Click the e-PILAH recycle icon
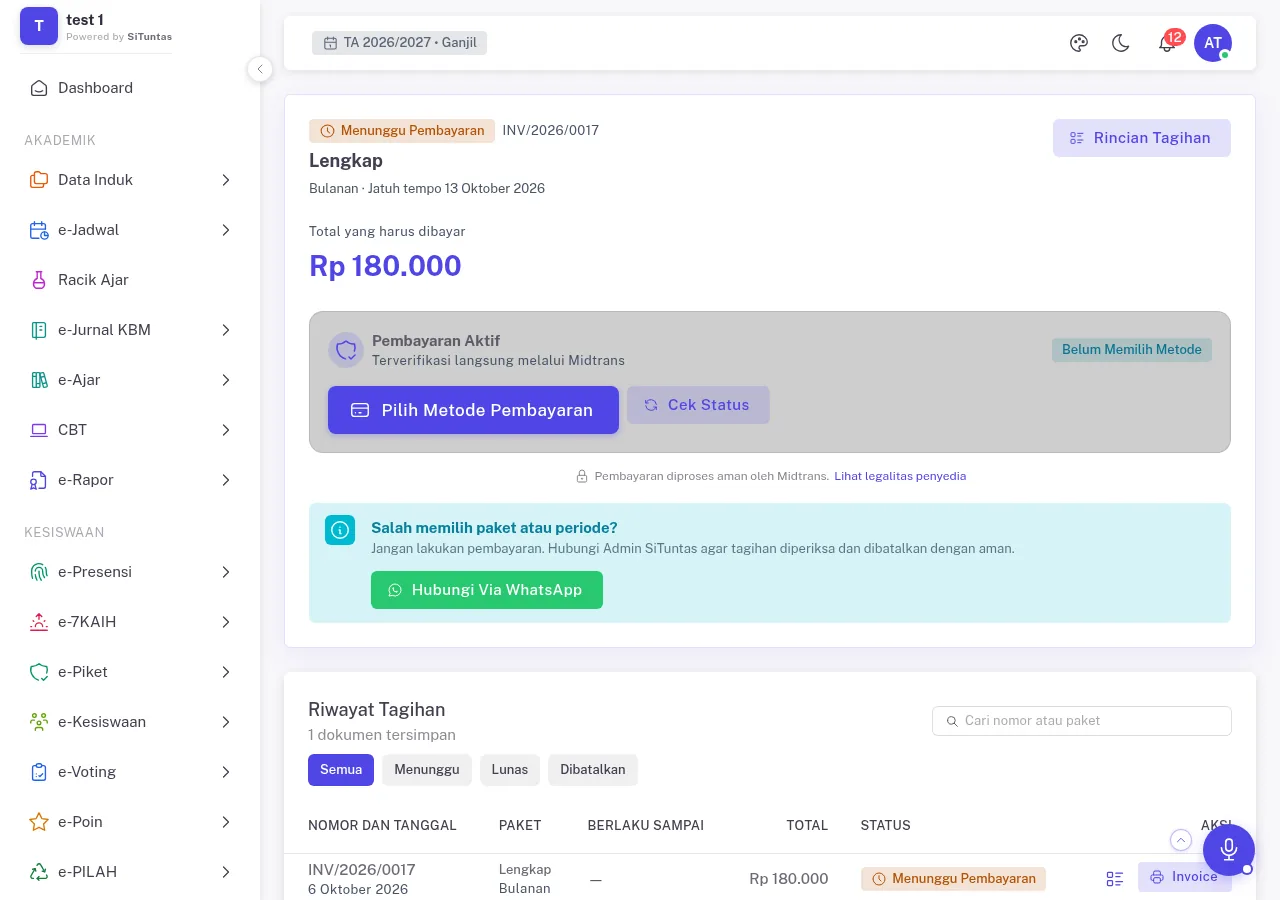This screenshot has width=1280, height=900. 39,872
